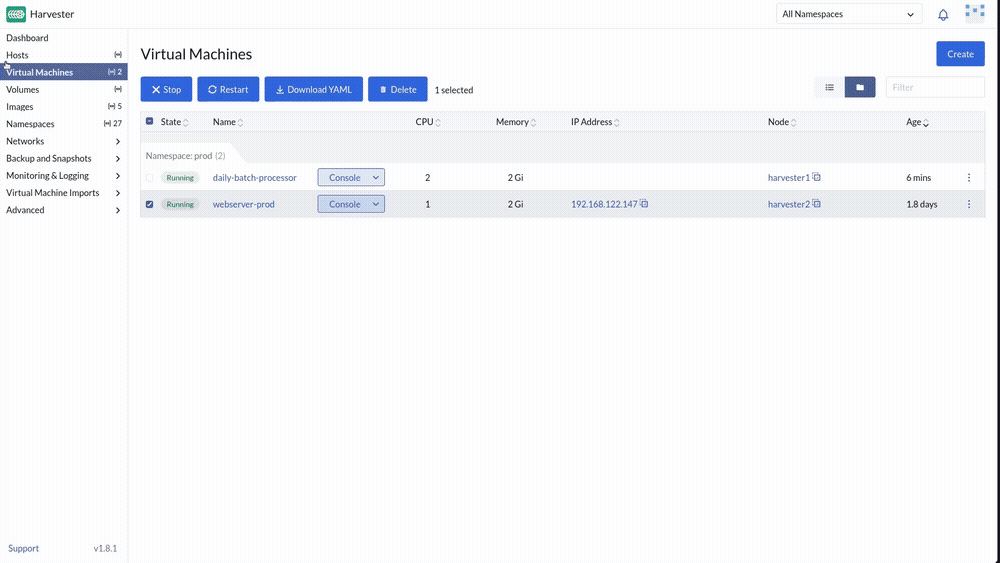This screenshot has height=563, width=1000.
Task: Open the Support link
Action: [24, 548]
